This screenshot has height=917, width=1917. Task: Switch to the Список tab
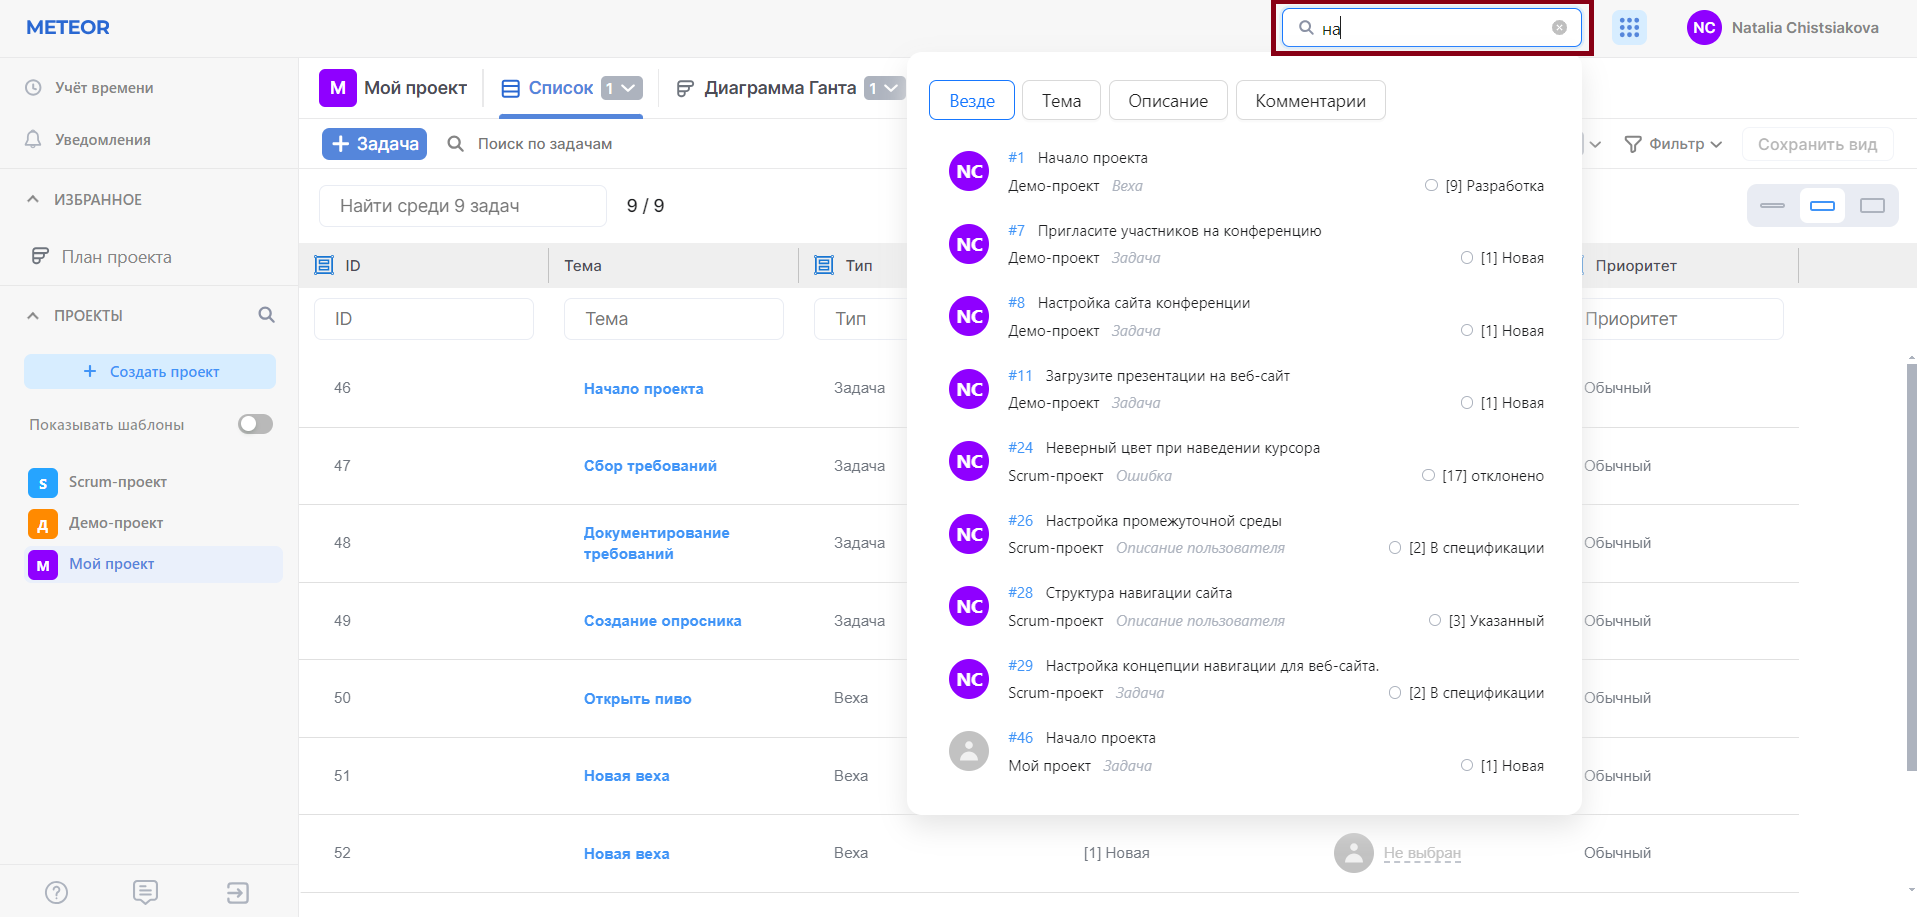click(560, 88)
